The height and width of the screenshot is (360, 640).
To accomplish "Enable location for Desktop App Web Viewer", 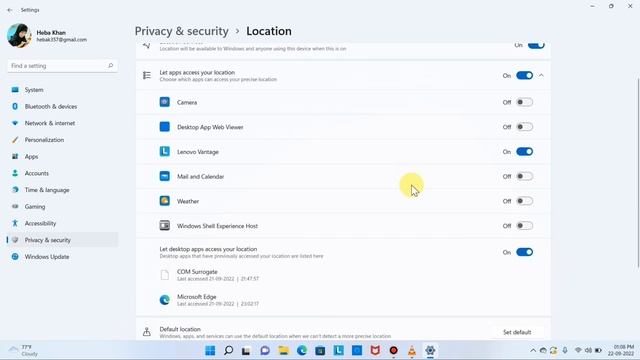I will click(x=524, y=127).
